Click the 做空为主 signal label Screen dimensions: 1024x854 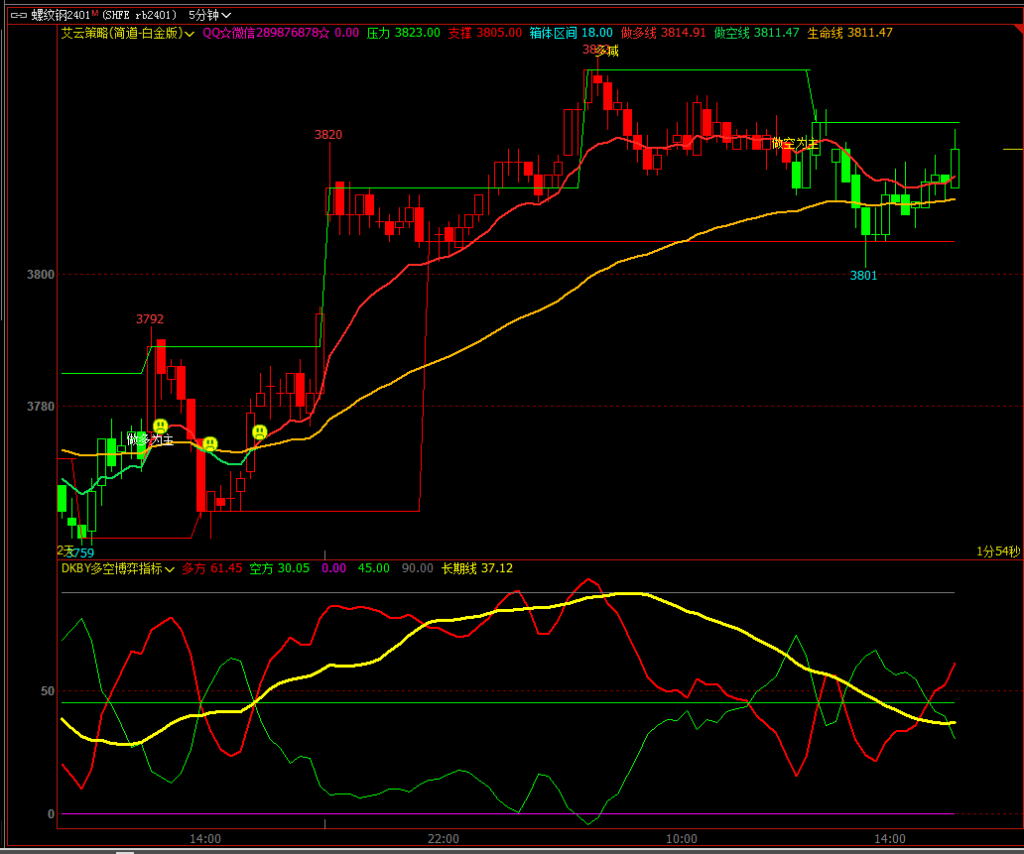click(795, 143)
